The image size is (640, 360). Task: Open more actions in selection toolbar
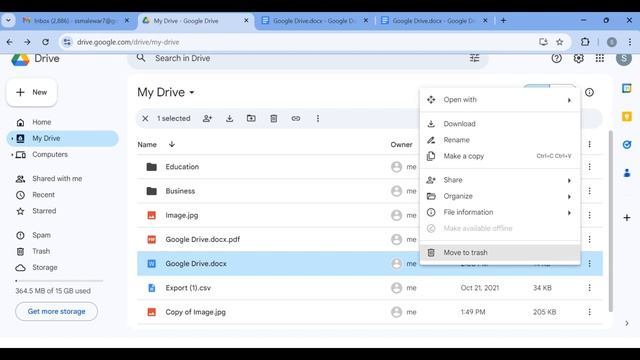[x=318, y=118]
